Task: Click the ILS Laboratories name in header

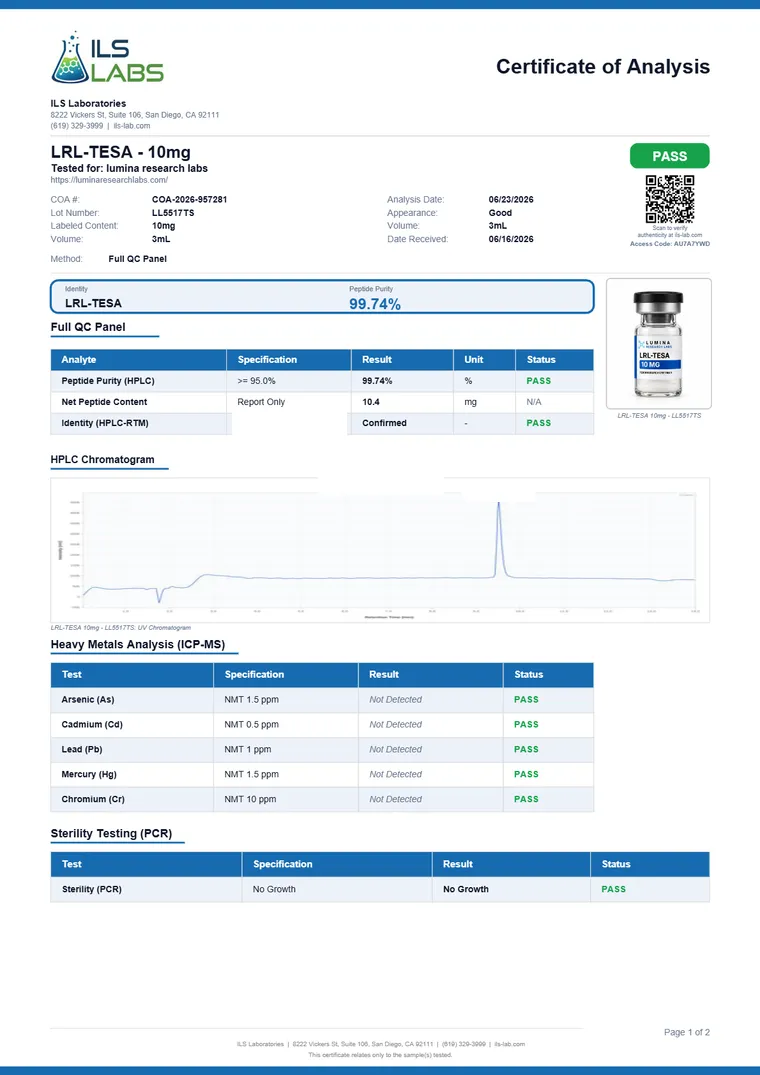Action: tap(88, 104)
